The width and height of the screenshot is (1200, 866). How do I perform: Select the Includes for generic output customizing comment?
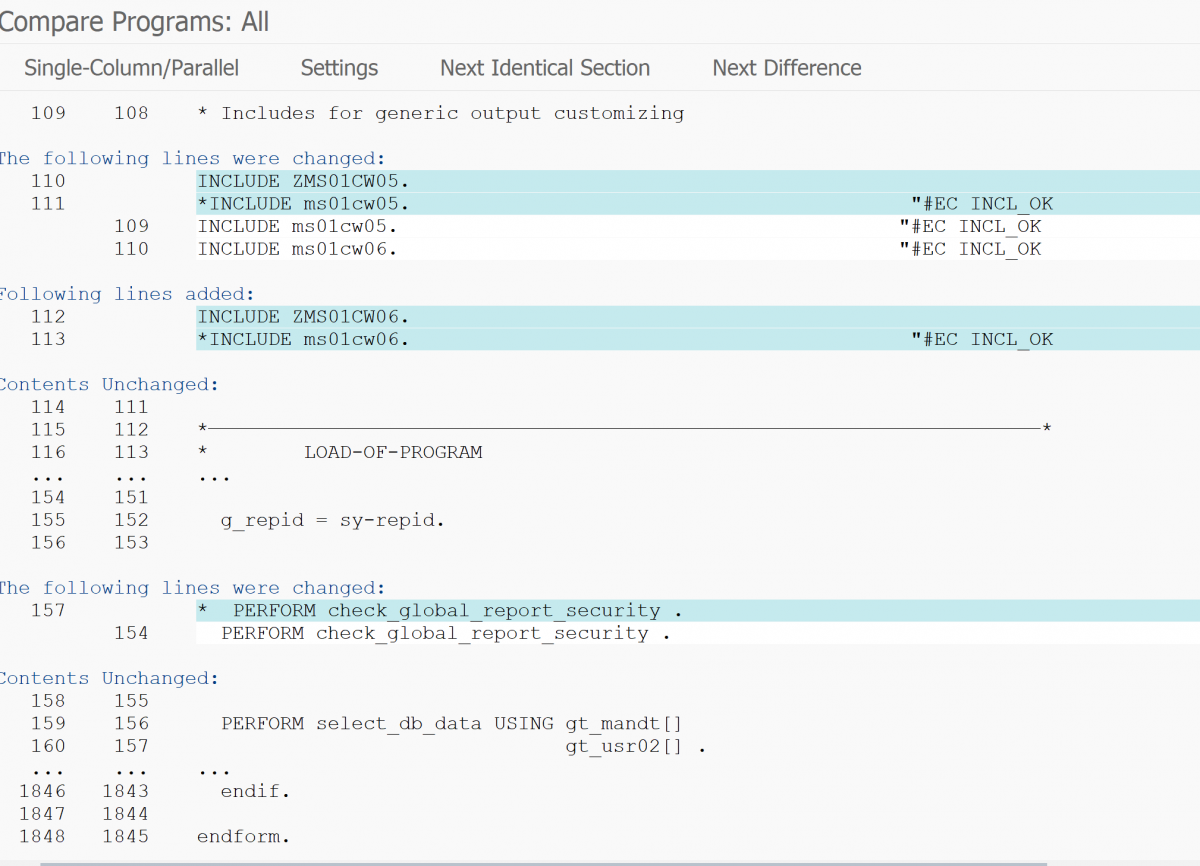click(440, 113)
